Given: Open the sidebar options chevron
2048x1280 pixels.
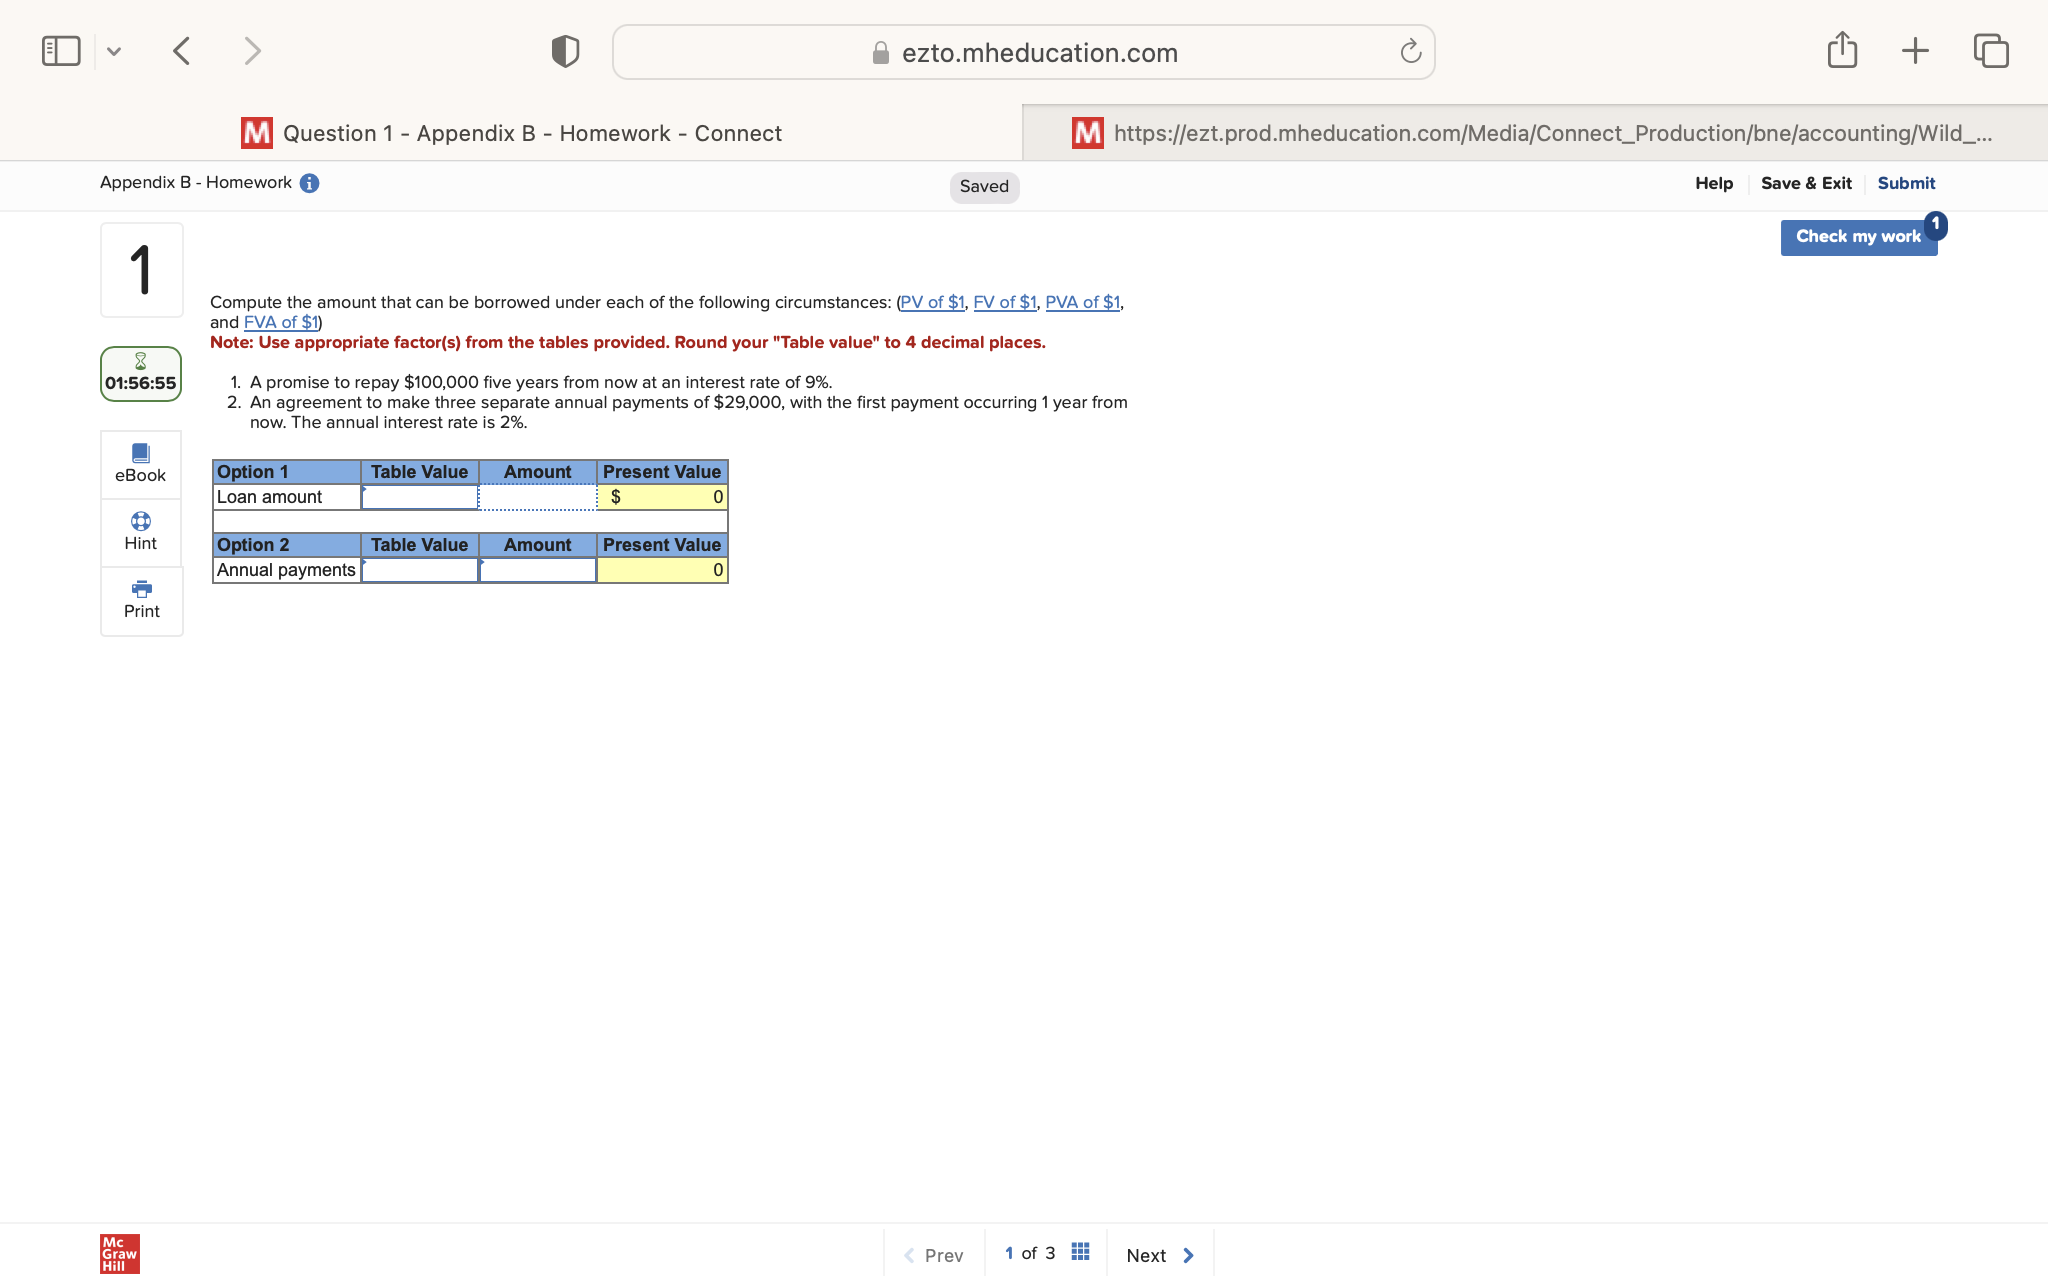Looking at the screenshot, I should (x=114, y=51).
